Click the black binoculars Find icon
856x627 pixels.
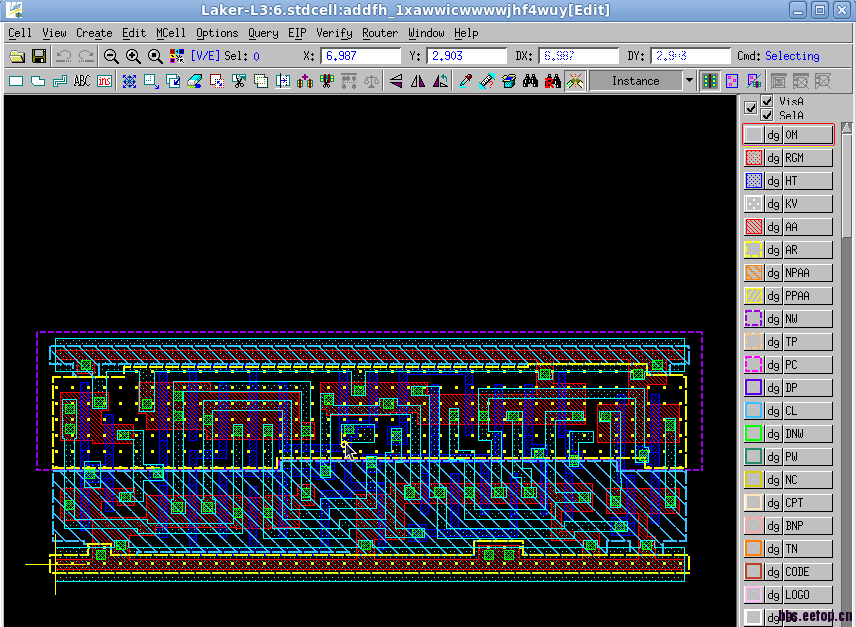(530, 81)
